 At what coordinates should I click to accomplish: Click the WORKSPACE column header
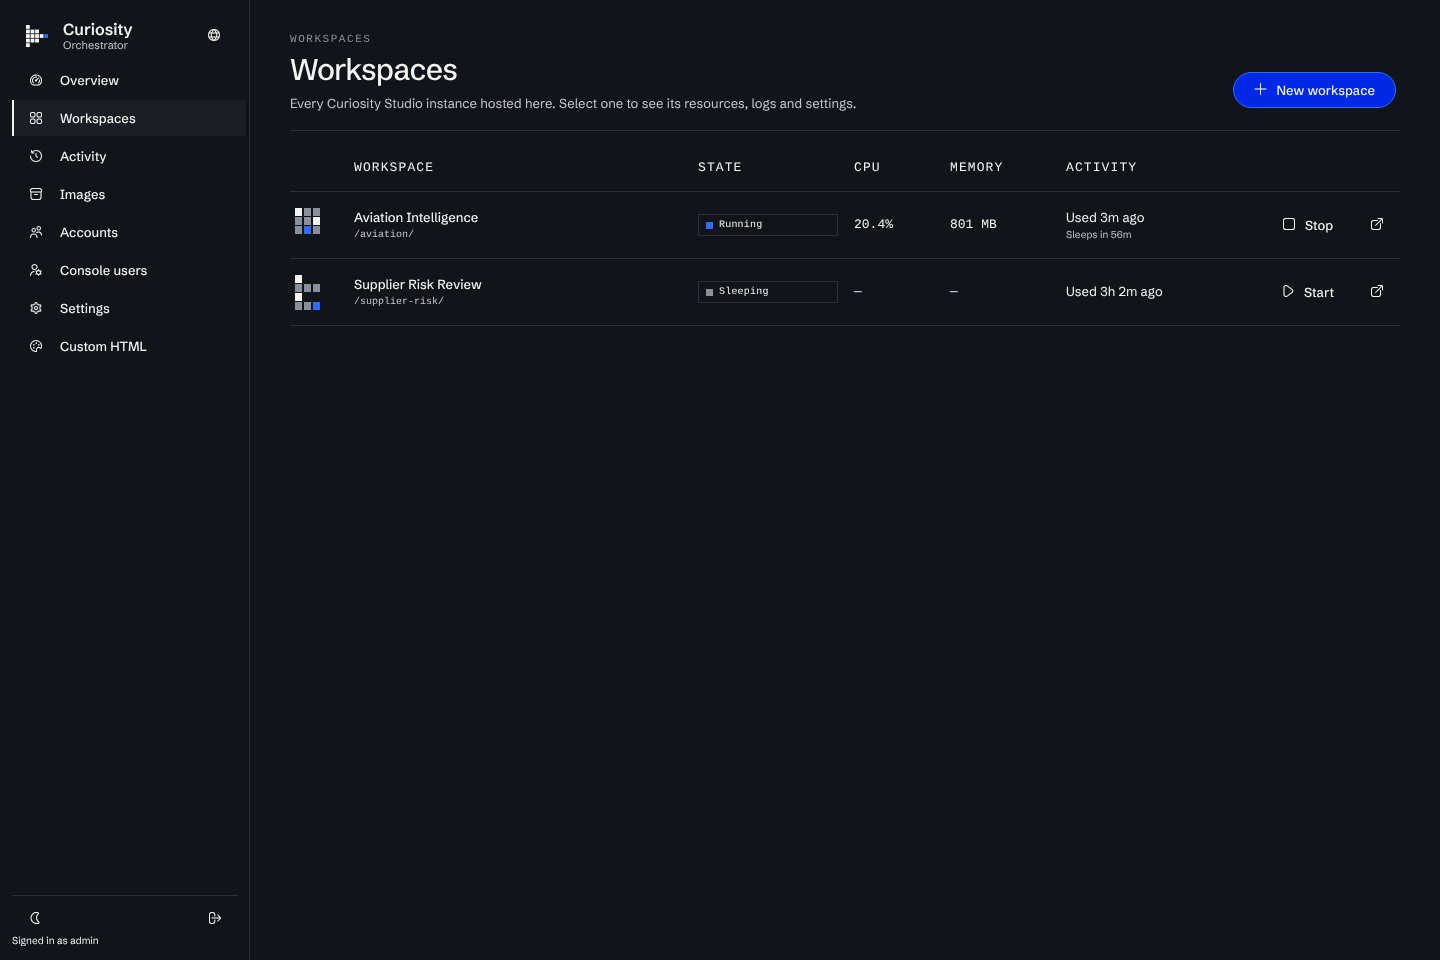click(394, 167)
